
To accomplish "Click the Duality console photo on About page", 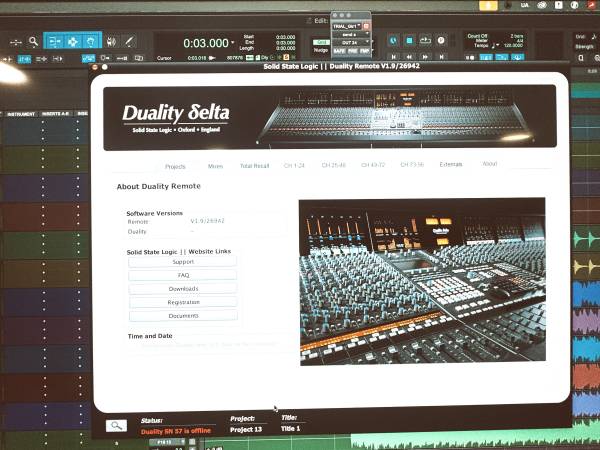I will pyautogui.click(x=422, y=281).
